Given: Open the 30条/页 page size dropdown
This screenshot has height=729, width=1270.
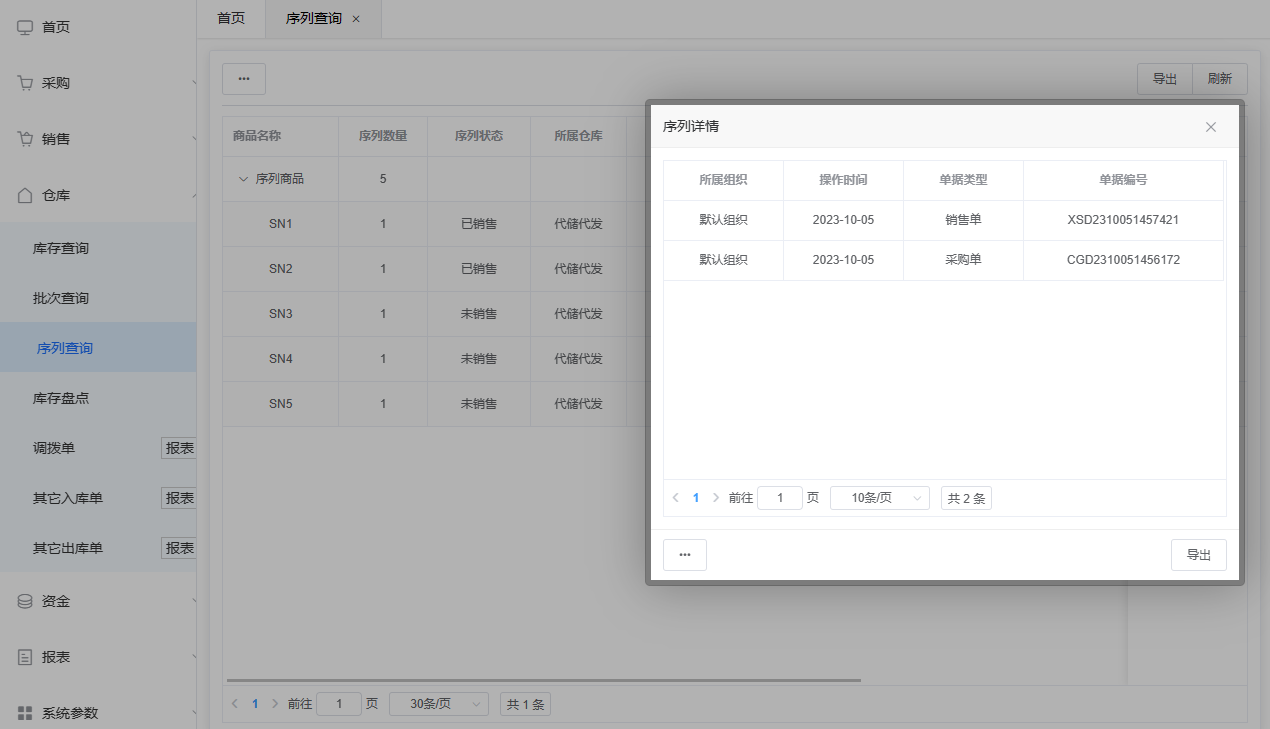Looking at the screenshot, I should [439, 704].
